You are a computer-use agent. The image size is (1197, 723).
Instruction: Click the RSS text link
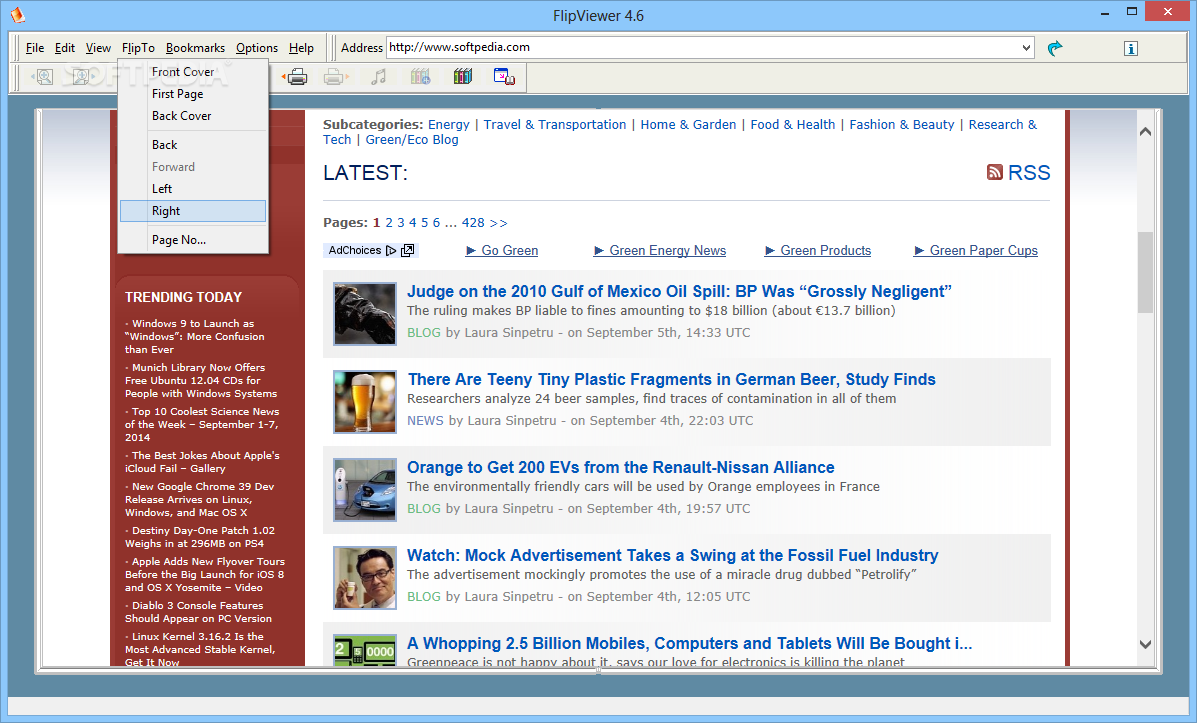pyautogui.click(x=1028, y=173)
